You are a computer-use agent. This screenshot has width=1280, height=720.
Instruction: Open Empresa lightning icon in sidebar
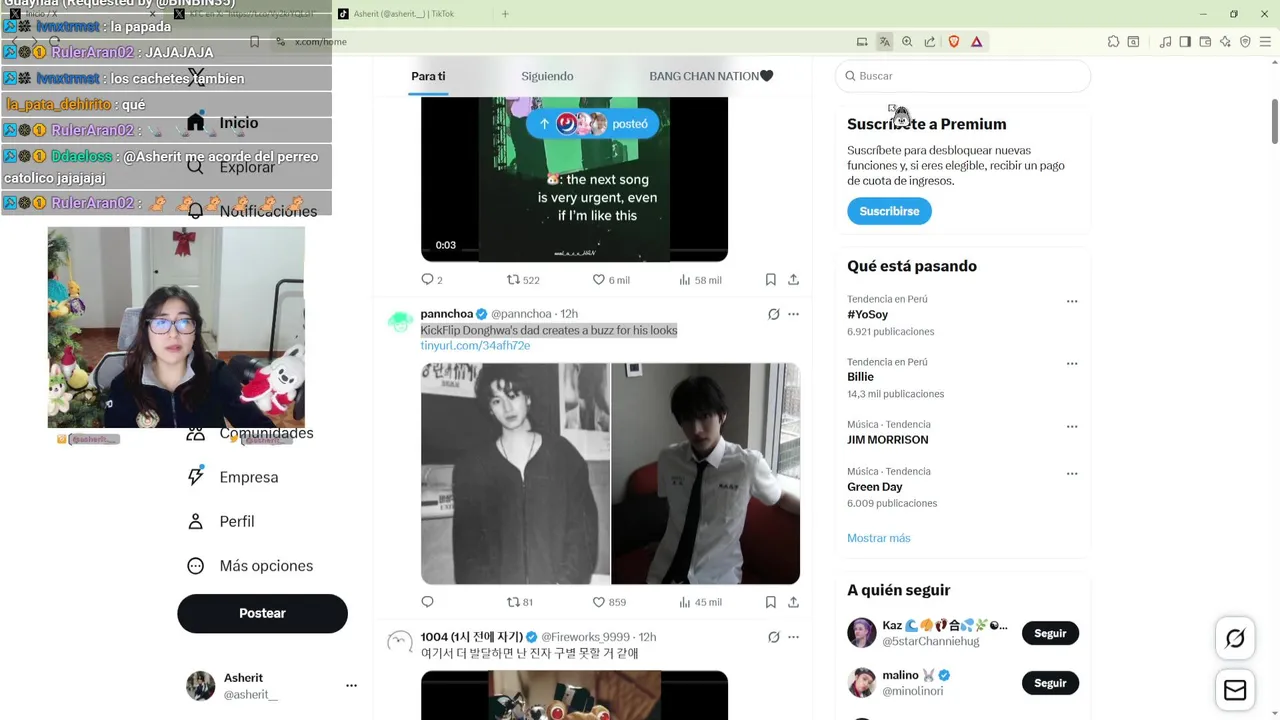[x=196, y=477]
